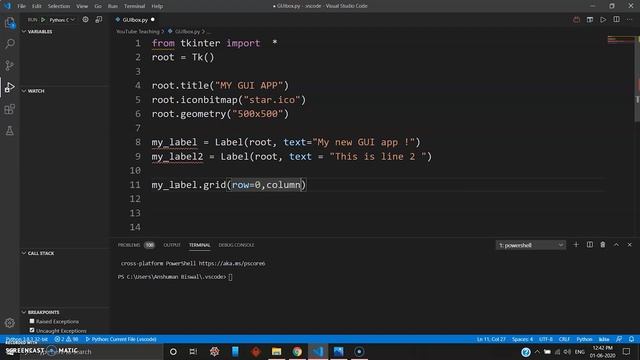Click the editor minimap
The height and width of the screenshot is (360, 640).
(x=620, y=40)
